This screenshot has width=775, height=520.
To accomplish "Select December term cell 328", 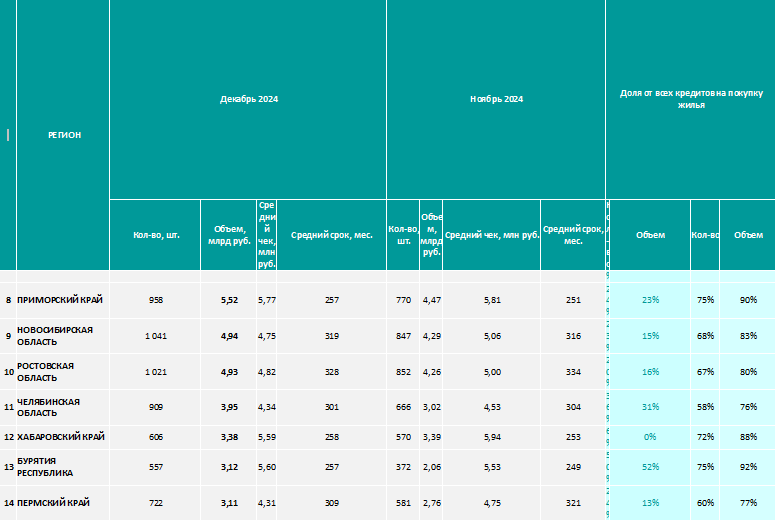I will 331,372.
